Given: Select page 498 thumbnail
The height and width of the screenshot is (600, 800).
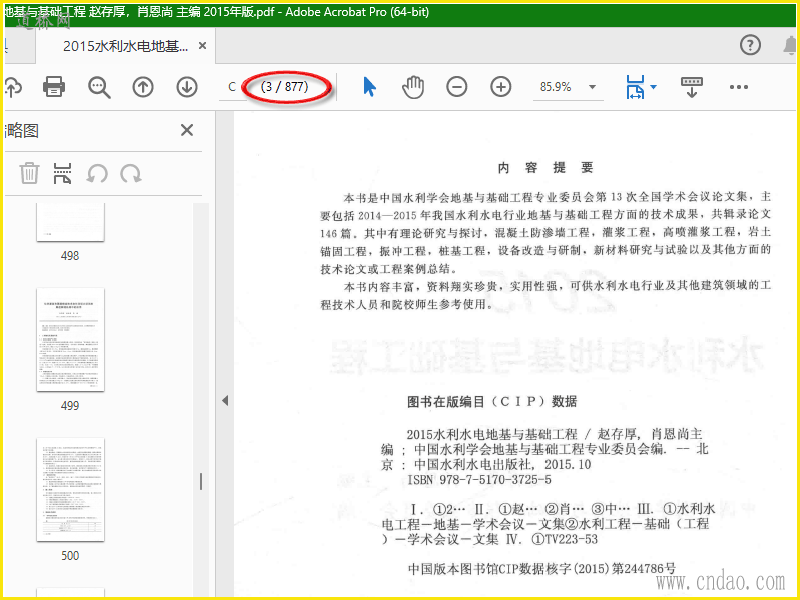Looking at the screenshot, I should pos(70,222).
